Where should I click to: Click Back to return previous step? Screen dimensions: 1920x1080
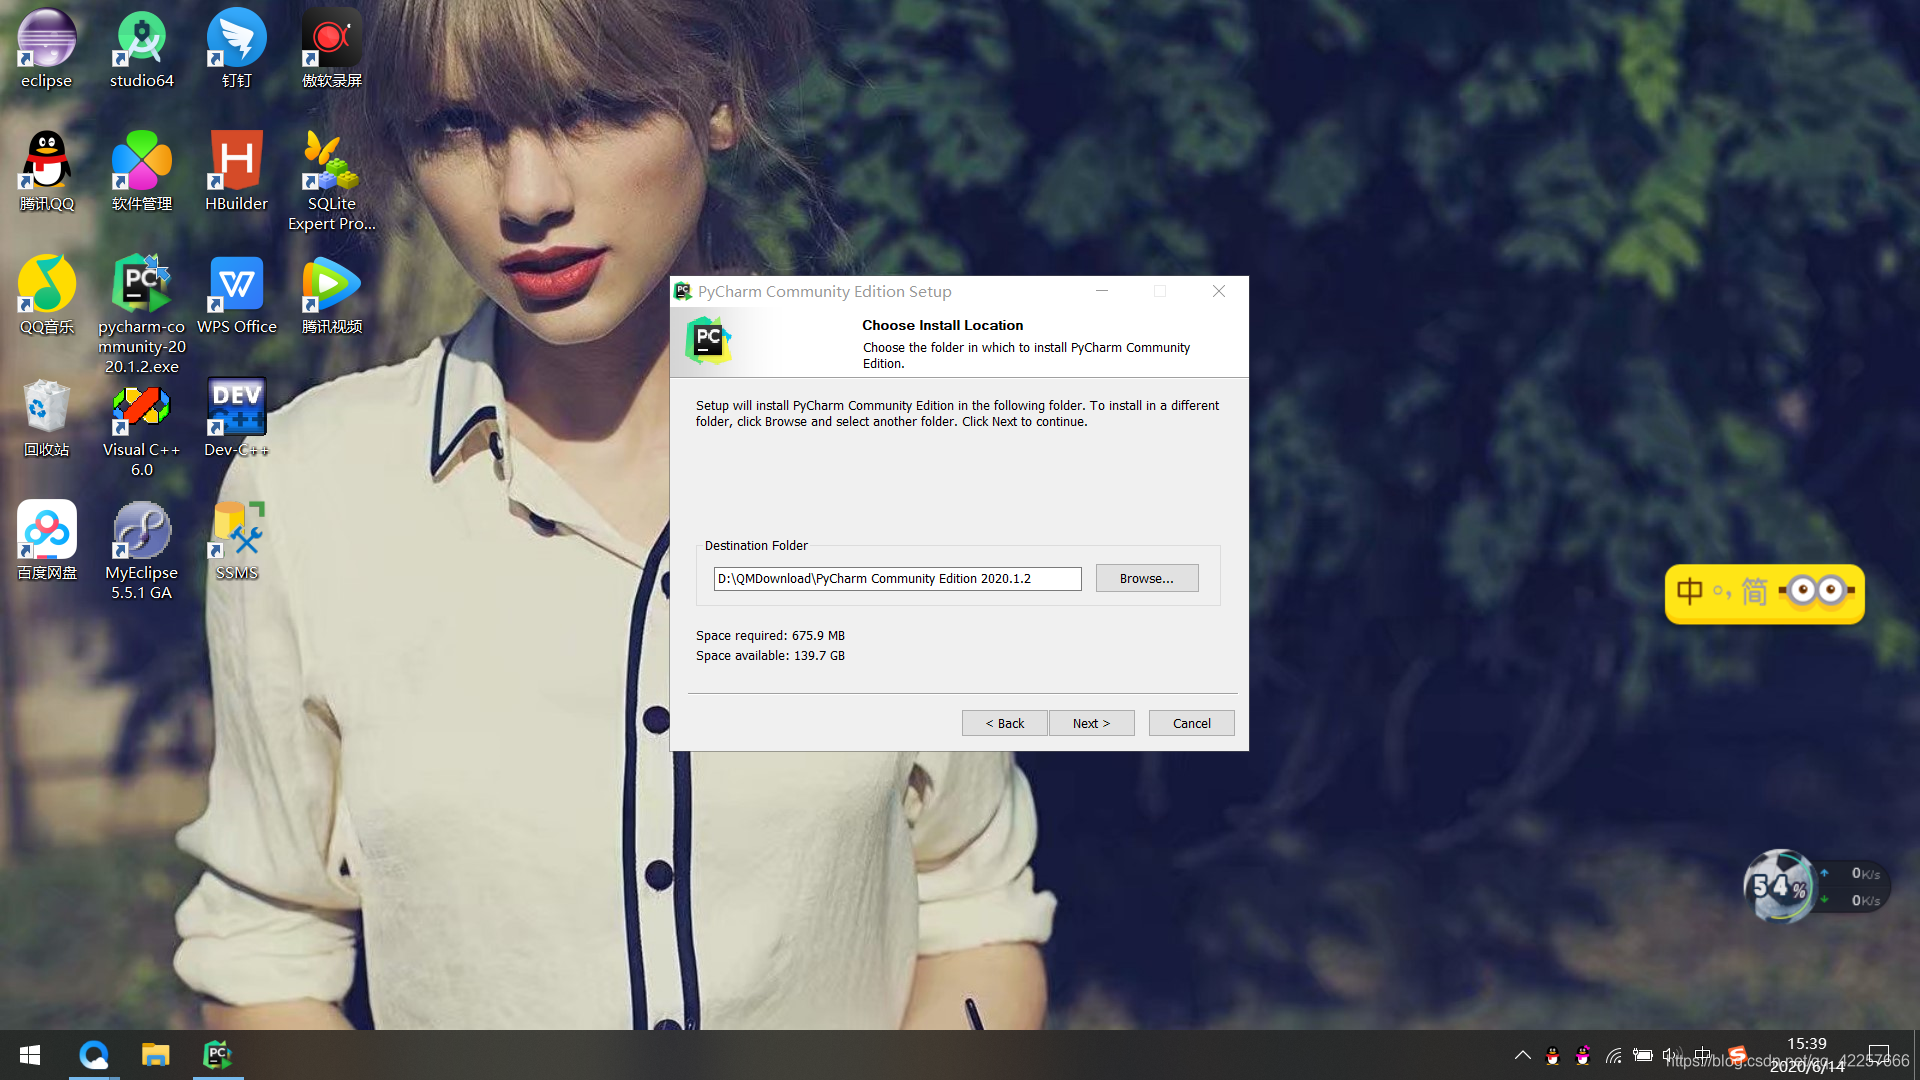point(1005,723)
